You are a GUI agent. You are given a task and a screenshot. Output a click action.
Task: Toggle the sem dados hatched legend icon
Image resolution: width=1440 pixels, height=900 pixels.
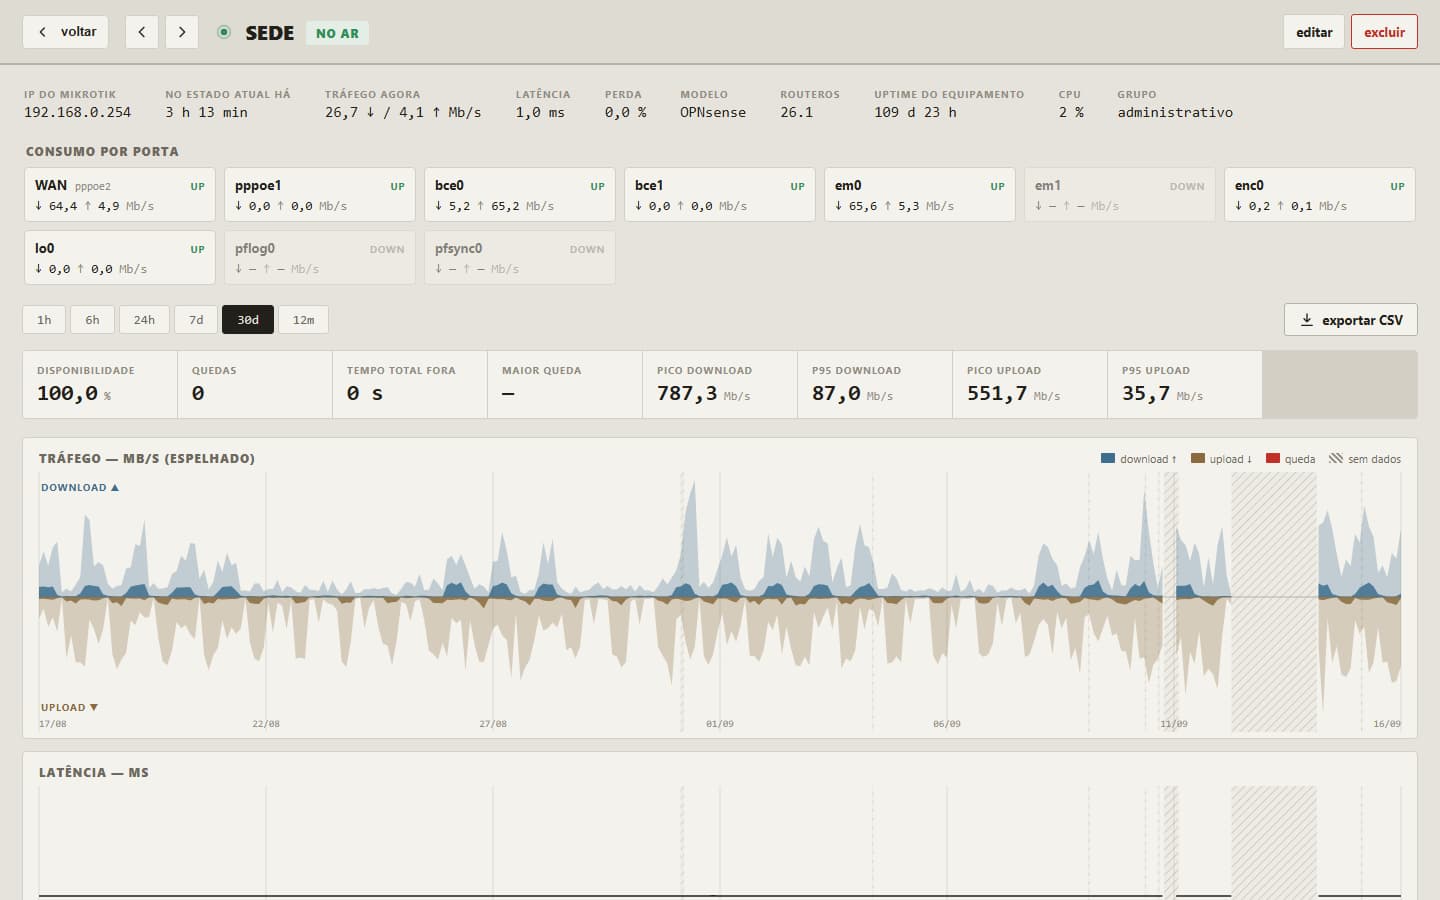[x=1335, y=458]
